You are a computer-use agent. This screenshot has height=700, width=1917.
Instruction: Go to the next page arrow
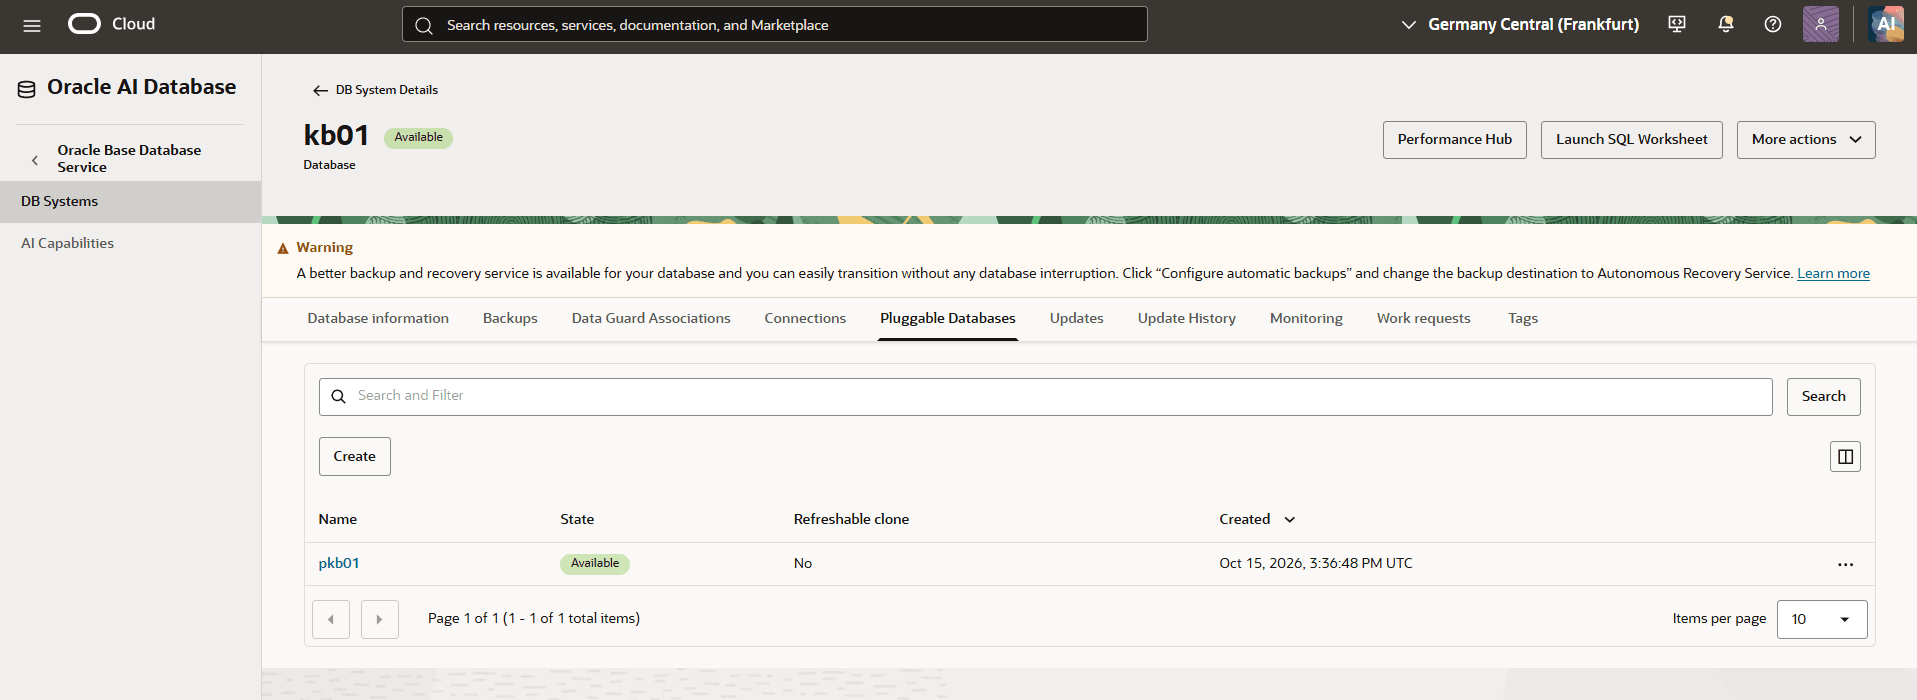(380, 619)
